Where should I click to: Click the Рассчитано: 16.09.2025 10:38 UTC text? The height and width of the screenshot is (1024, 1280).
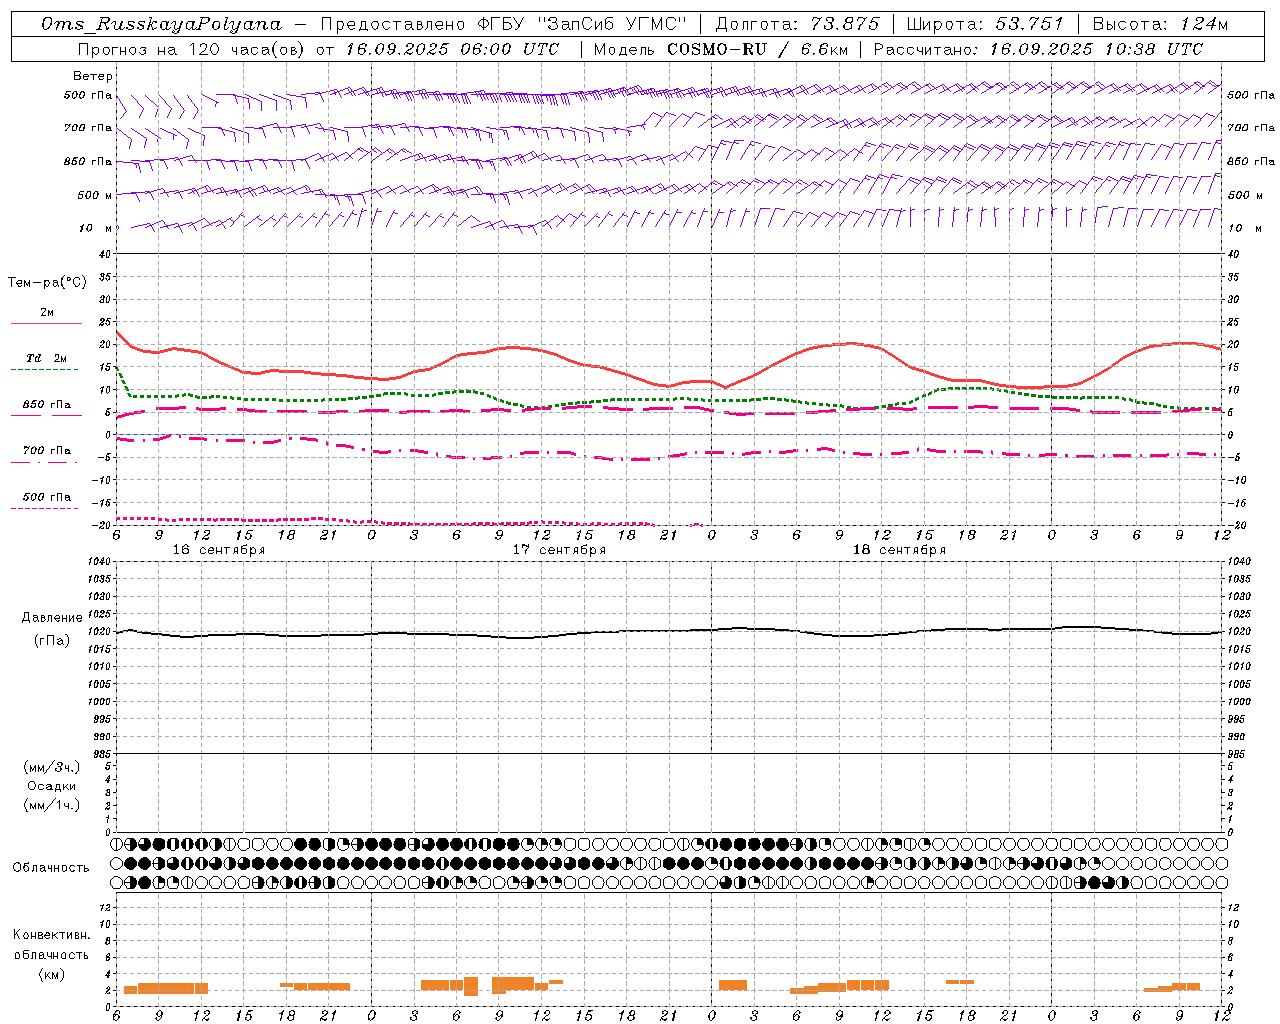(x=1038, y=49)
